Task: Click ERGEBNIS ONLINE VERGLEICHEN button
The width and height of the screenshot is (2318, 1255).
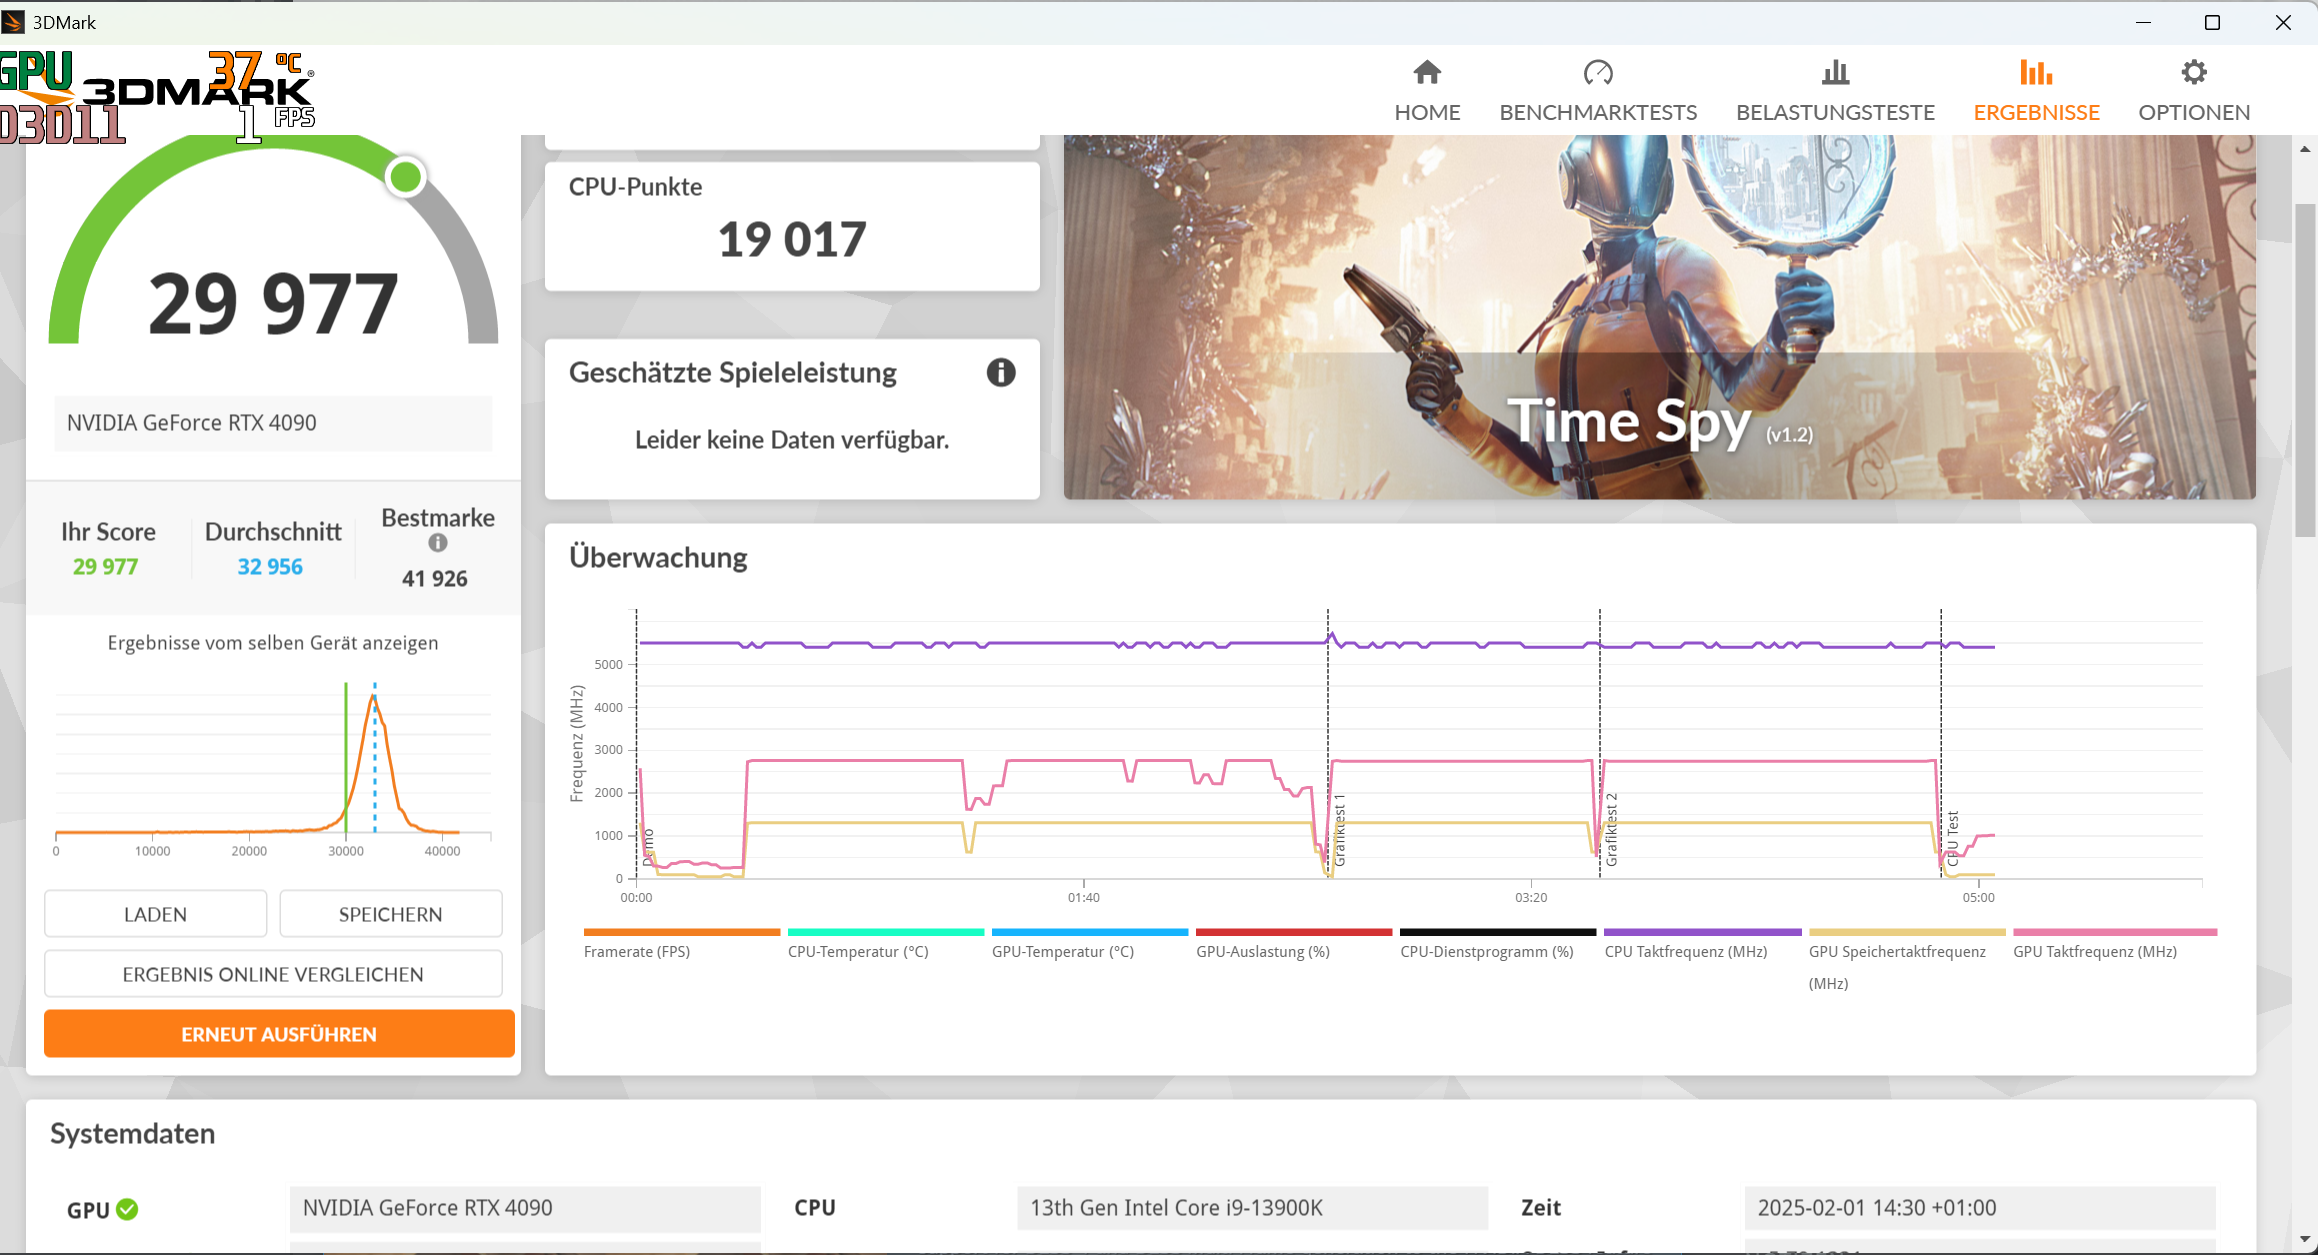Action: click(x=273, y=974)
